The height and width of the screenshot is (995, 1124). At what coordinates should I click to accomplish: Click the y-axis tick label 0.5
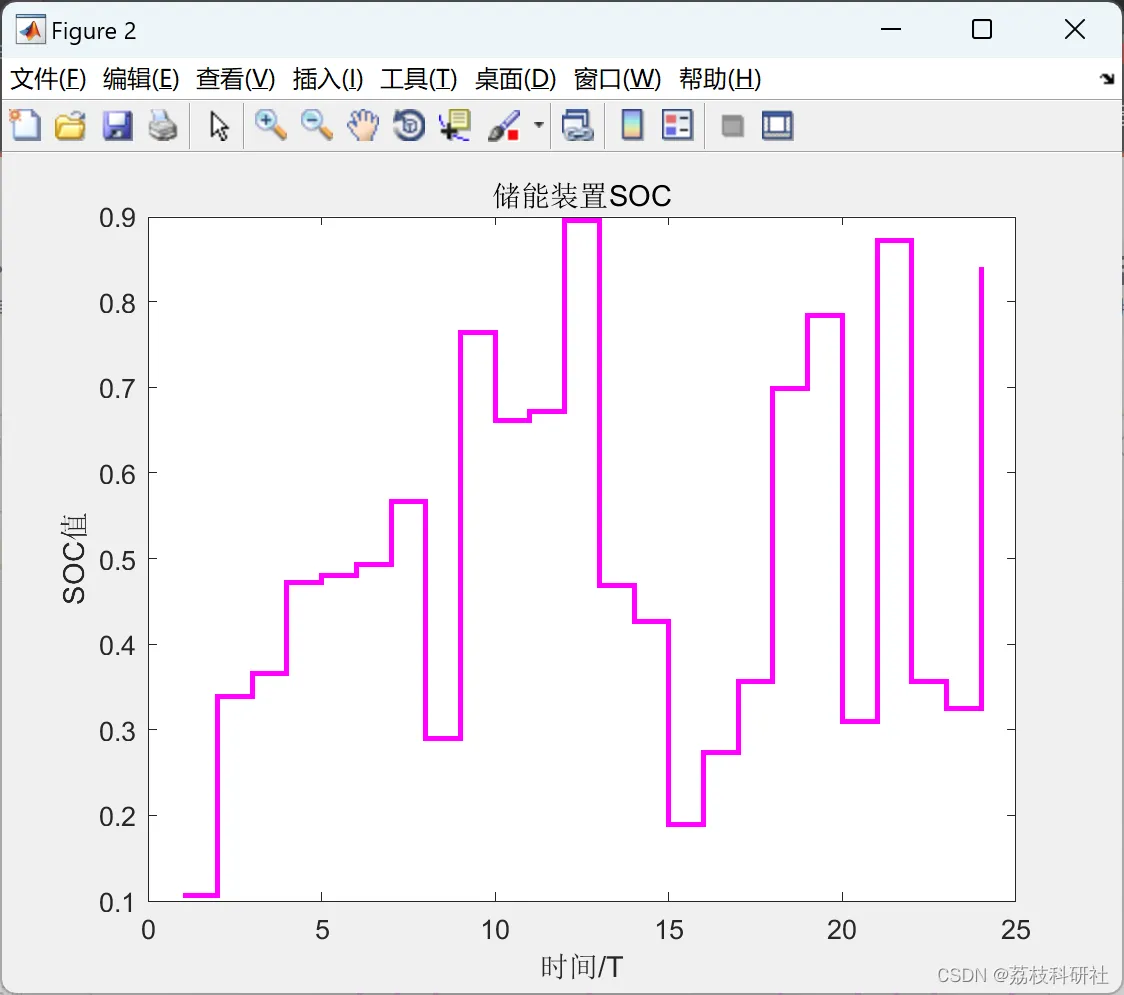tap(118, 561)
